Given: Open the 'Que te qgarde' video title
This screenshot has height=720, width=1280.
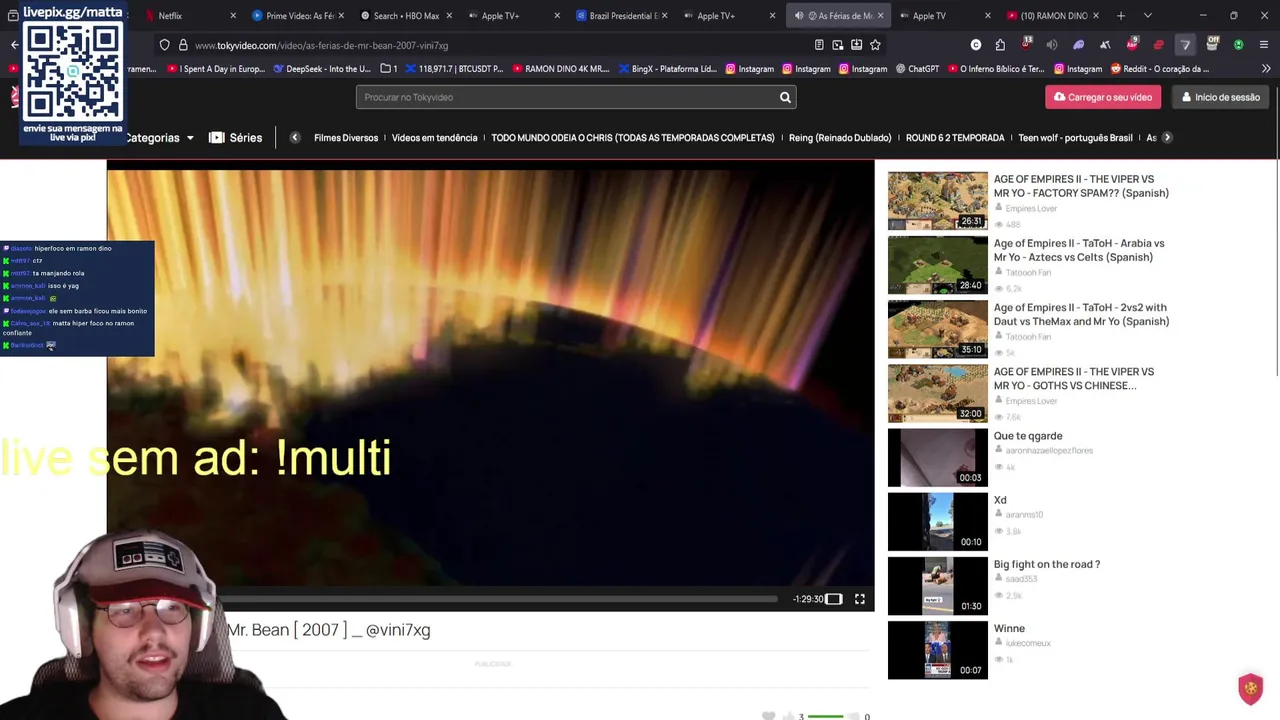Looking at the screenshot, I should [x=1028, y=436].
